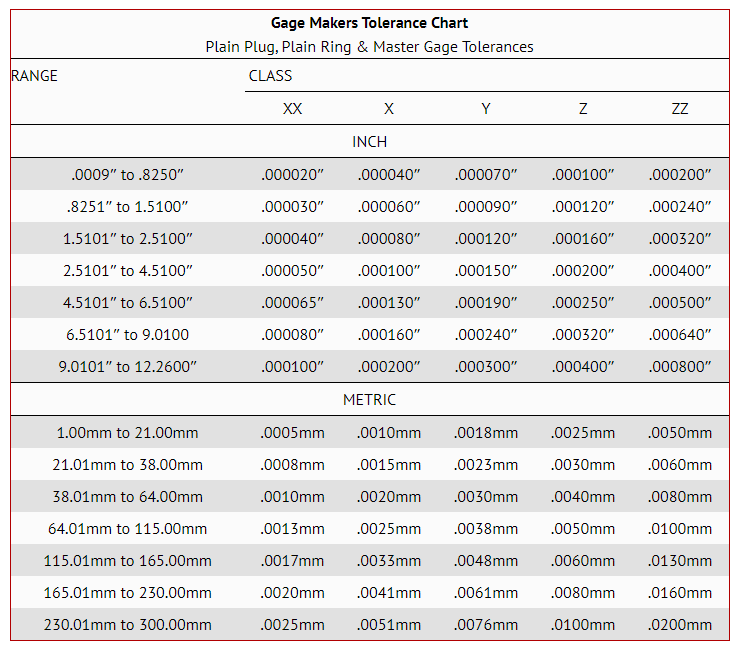Select the 230.01mm to 300.00mm range cell
The width and height of the screenshot is (740, 652).
pos(127,625)
